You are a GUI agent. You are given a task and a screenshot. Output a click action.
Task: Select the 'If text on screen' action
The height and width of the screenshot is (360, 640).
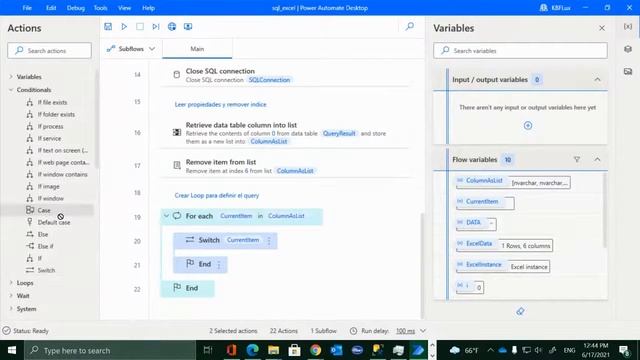(62, 151)
